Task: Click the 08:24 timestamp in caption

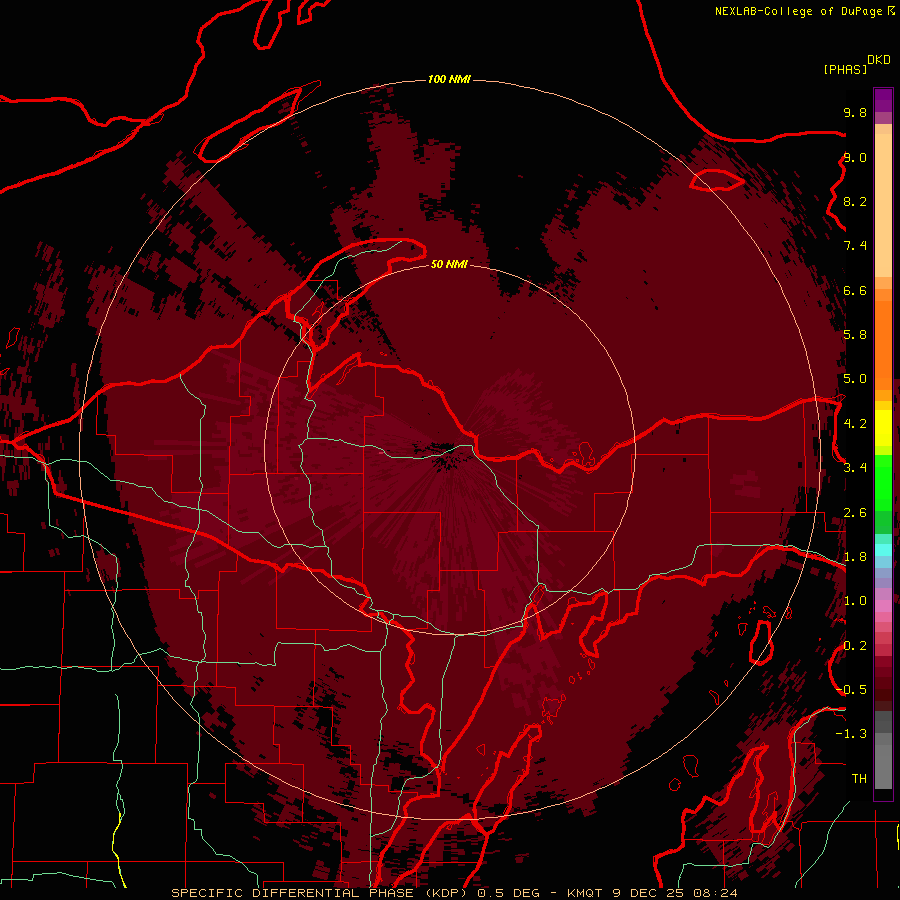Action: pos(715,893)
